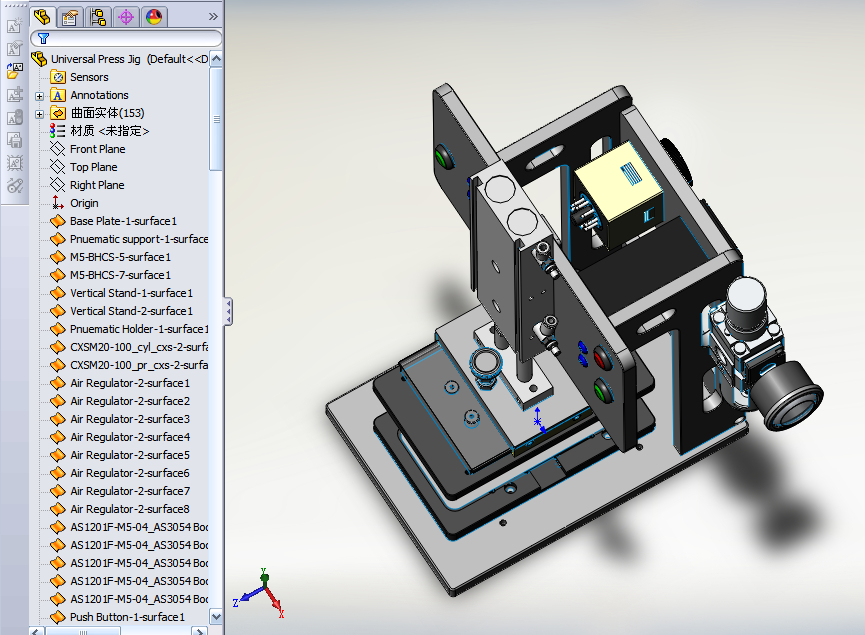Switch to the PropertyManager tab
865x635 pixels.
click(x=70, y=17)
